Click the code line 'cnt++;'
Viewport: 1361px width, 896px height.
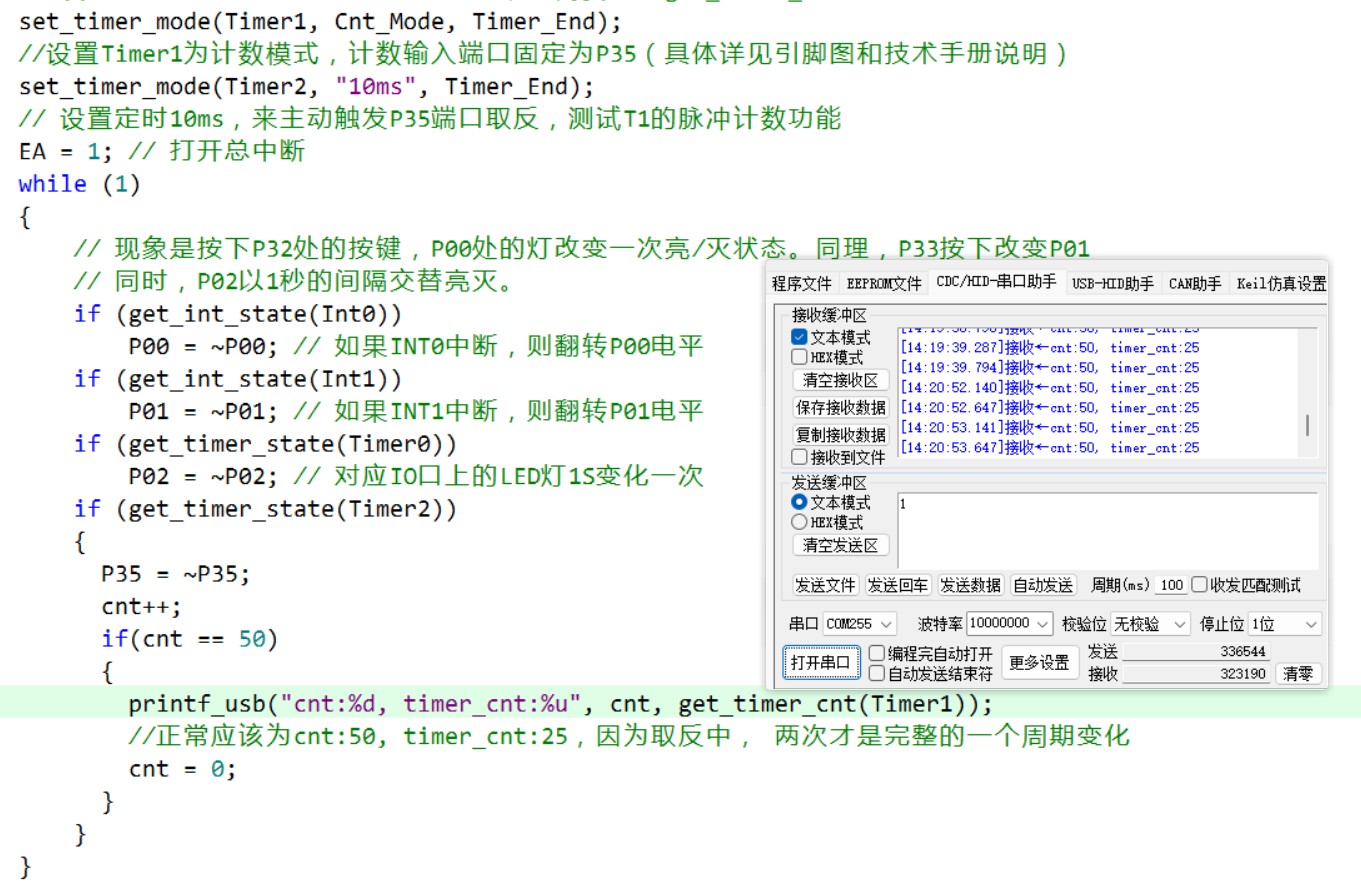142,606
